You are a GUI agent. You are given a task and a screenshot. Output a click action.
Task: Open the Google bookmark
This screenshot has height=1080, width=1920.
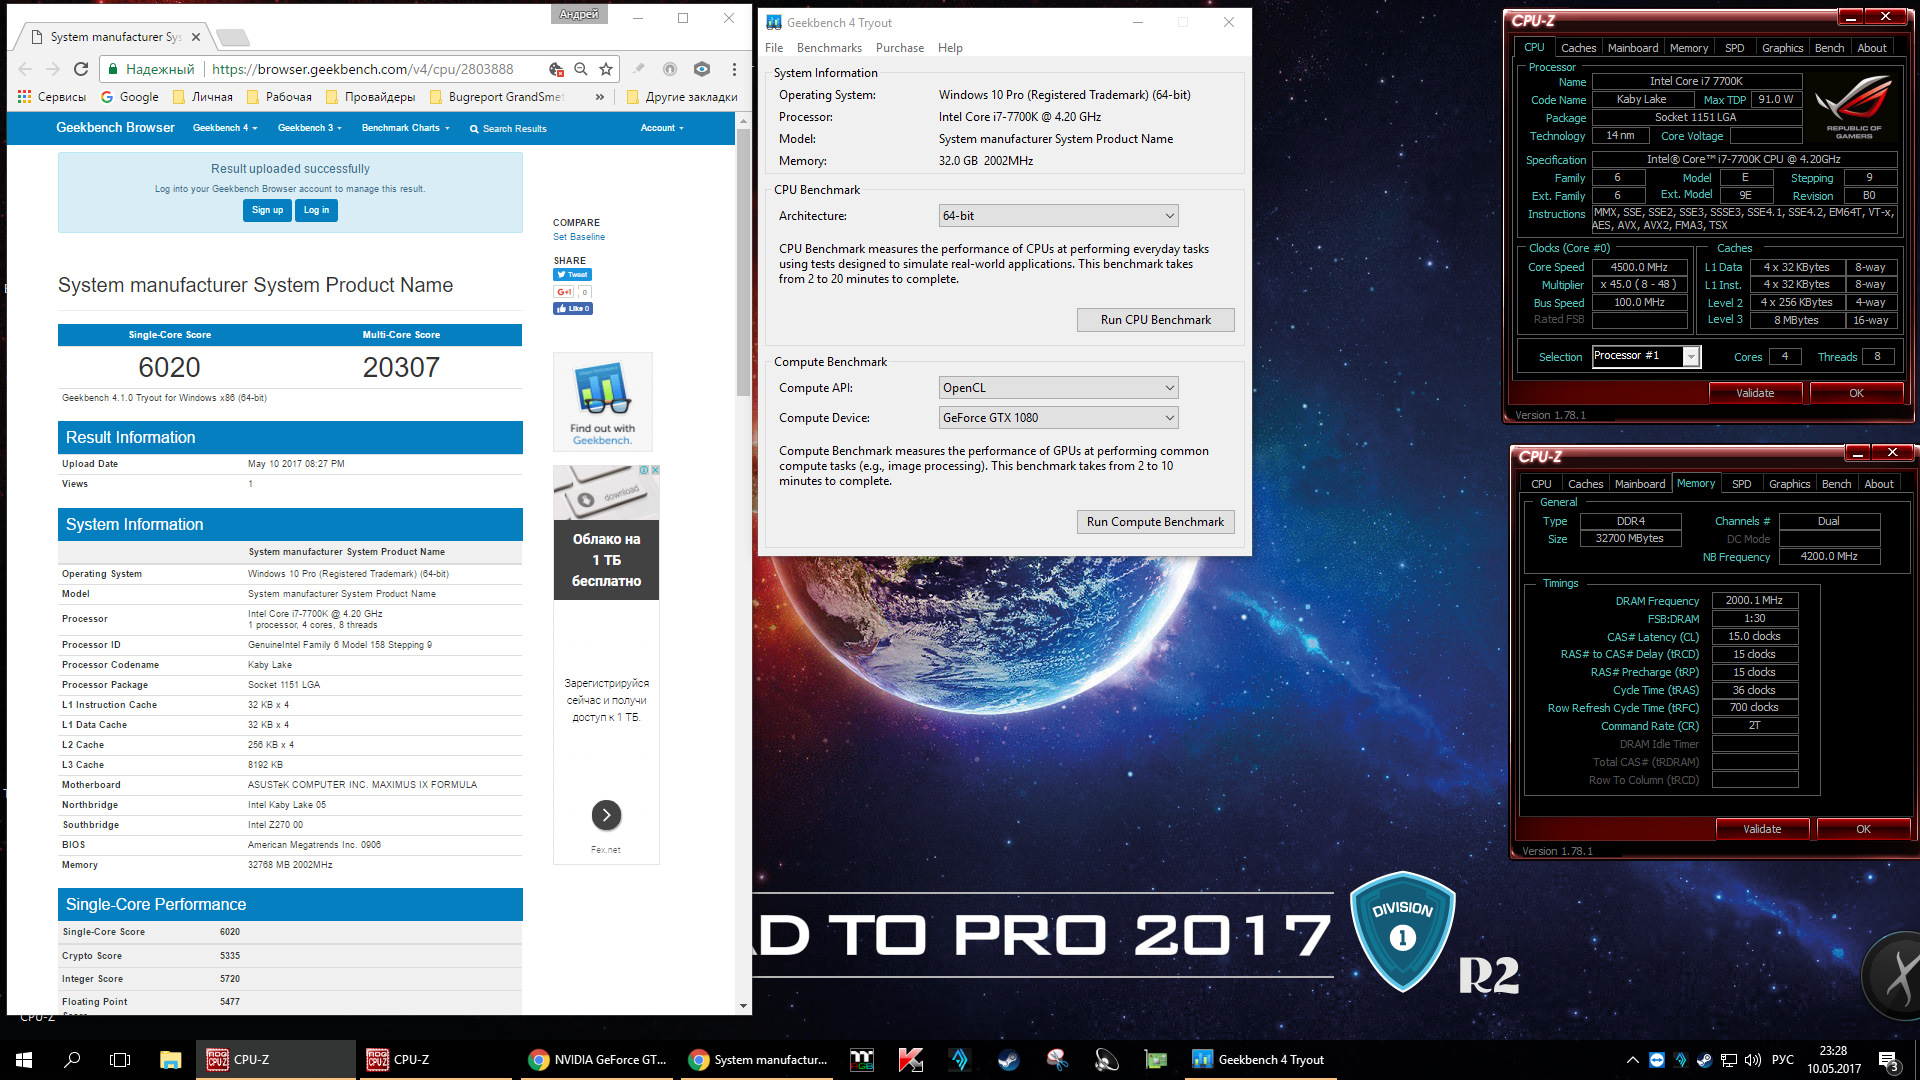[x=129, y=97]
